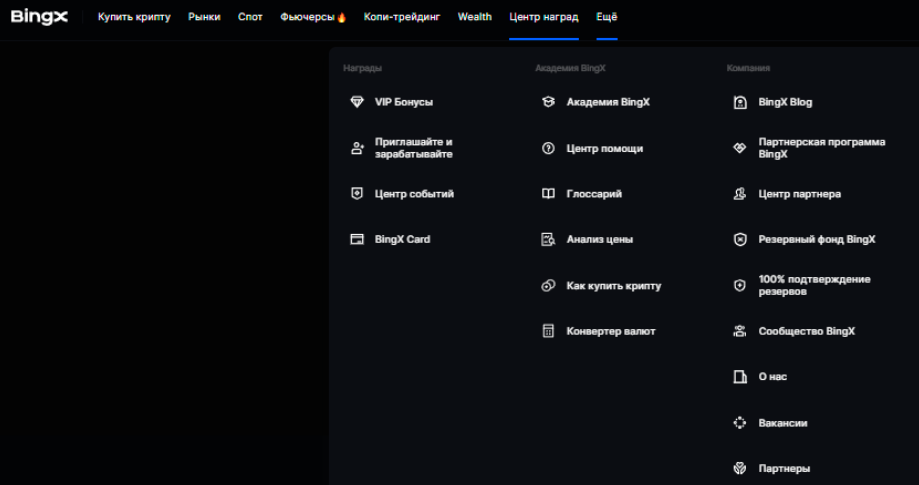Click the add-person icon beside Приглашайте и зарабатывайте
This screenshot has height=485, width=919.
tap(357, 148)
